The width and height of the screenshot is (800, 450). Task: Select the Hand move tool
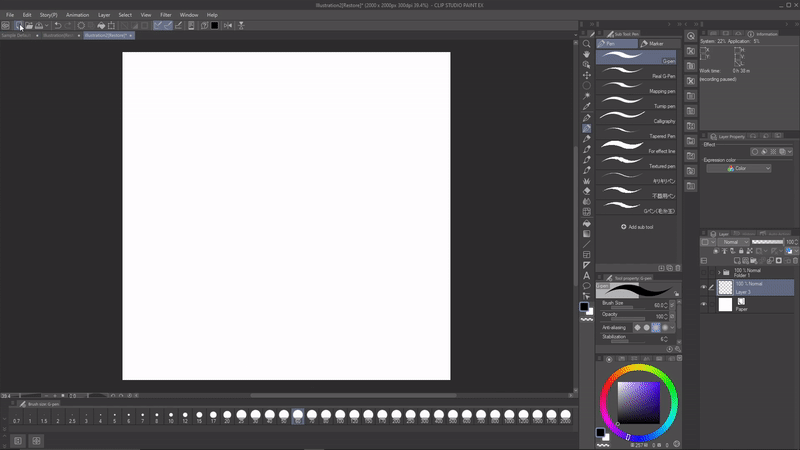pyautogui.click(x=587, y=54)
